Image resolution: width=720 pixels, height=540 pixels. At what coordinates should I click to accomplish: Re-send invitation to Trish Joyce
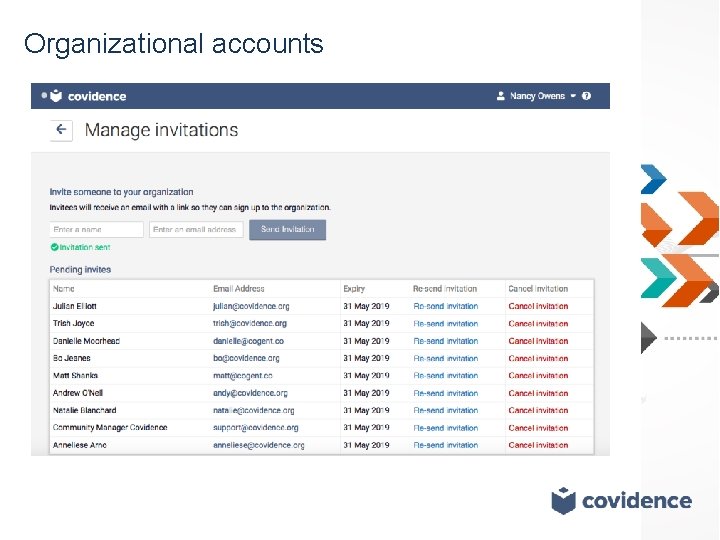446,324
